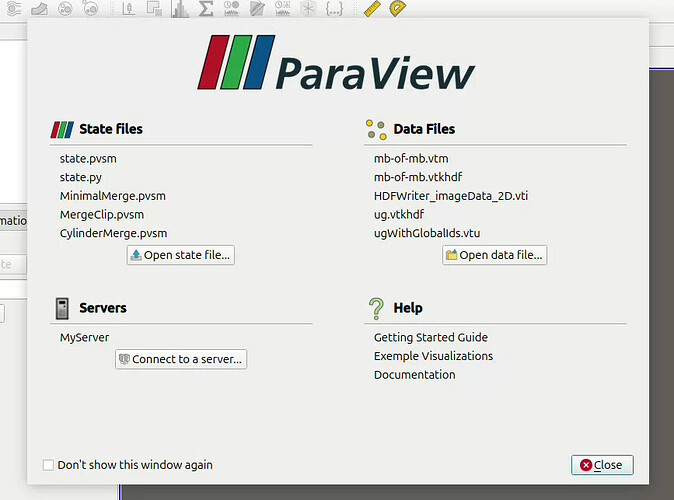This screenshot has width=674, height=500.
Task: Open MergeClip.pvsm state file
Action: (x=102, y=215)
